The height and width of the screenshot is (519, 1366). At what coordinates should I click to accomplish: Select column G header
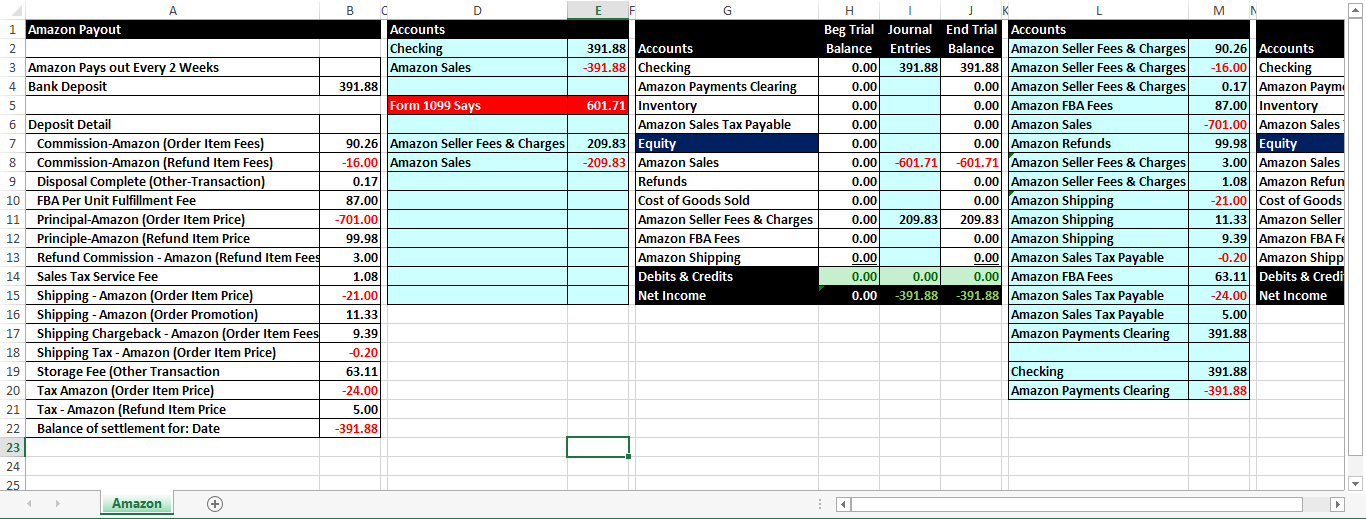[x=727, y=10]
